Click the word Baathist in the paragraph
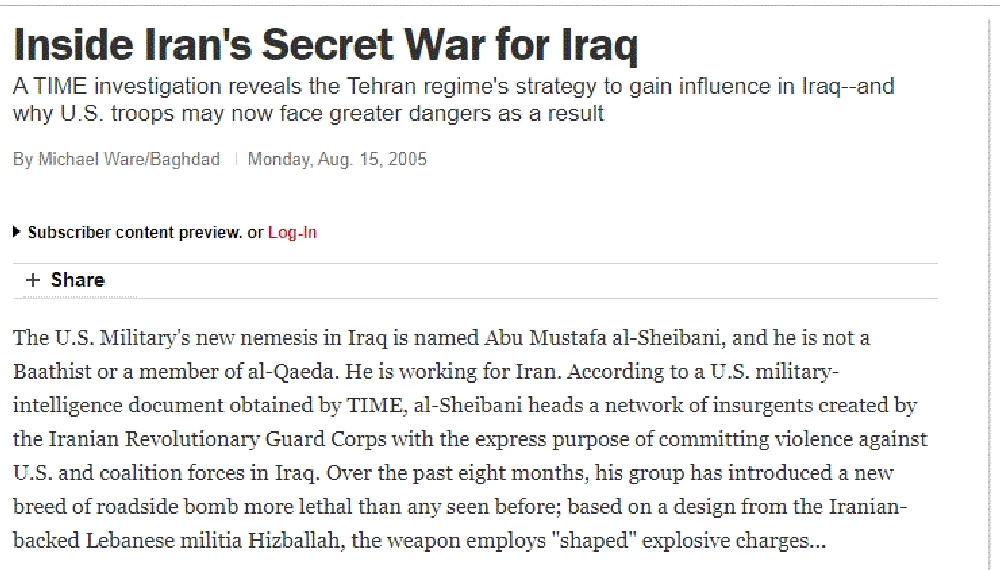Screen dimensions: 1000x570 tap(52, 372)
